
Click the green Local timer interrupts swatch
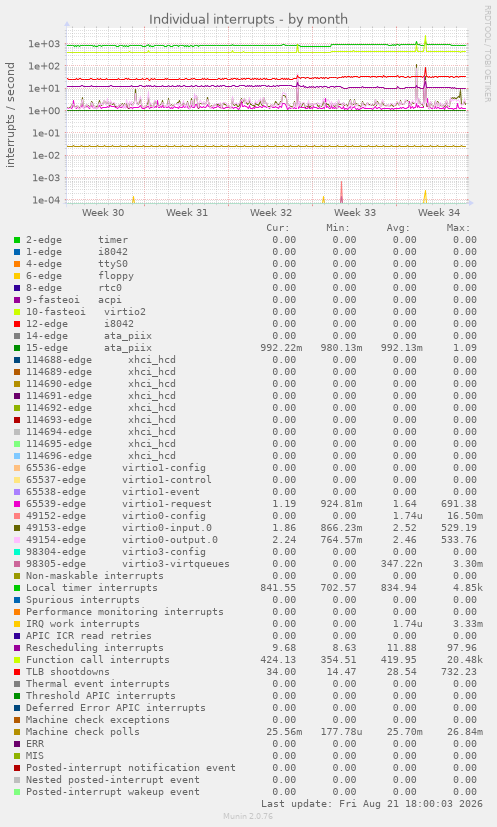pos(17,588)
